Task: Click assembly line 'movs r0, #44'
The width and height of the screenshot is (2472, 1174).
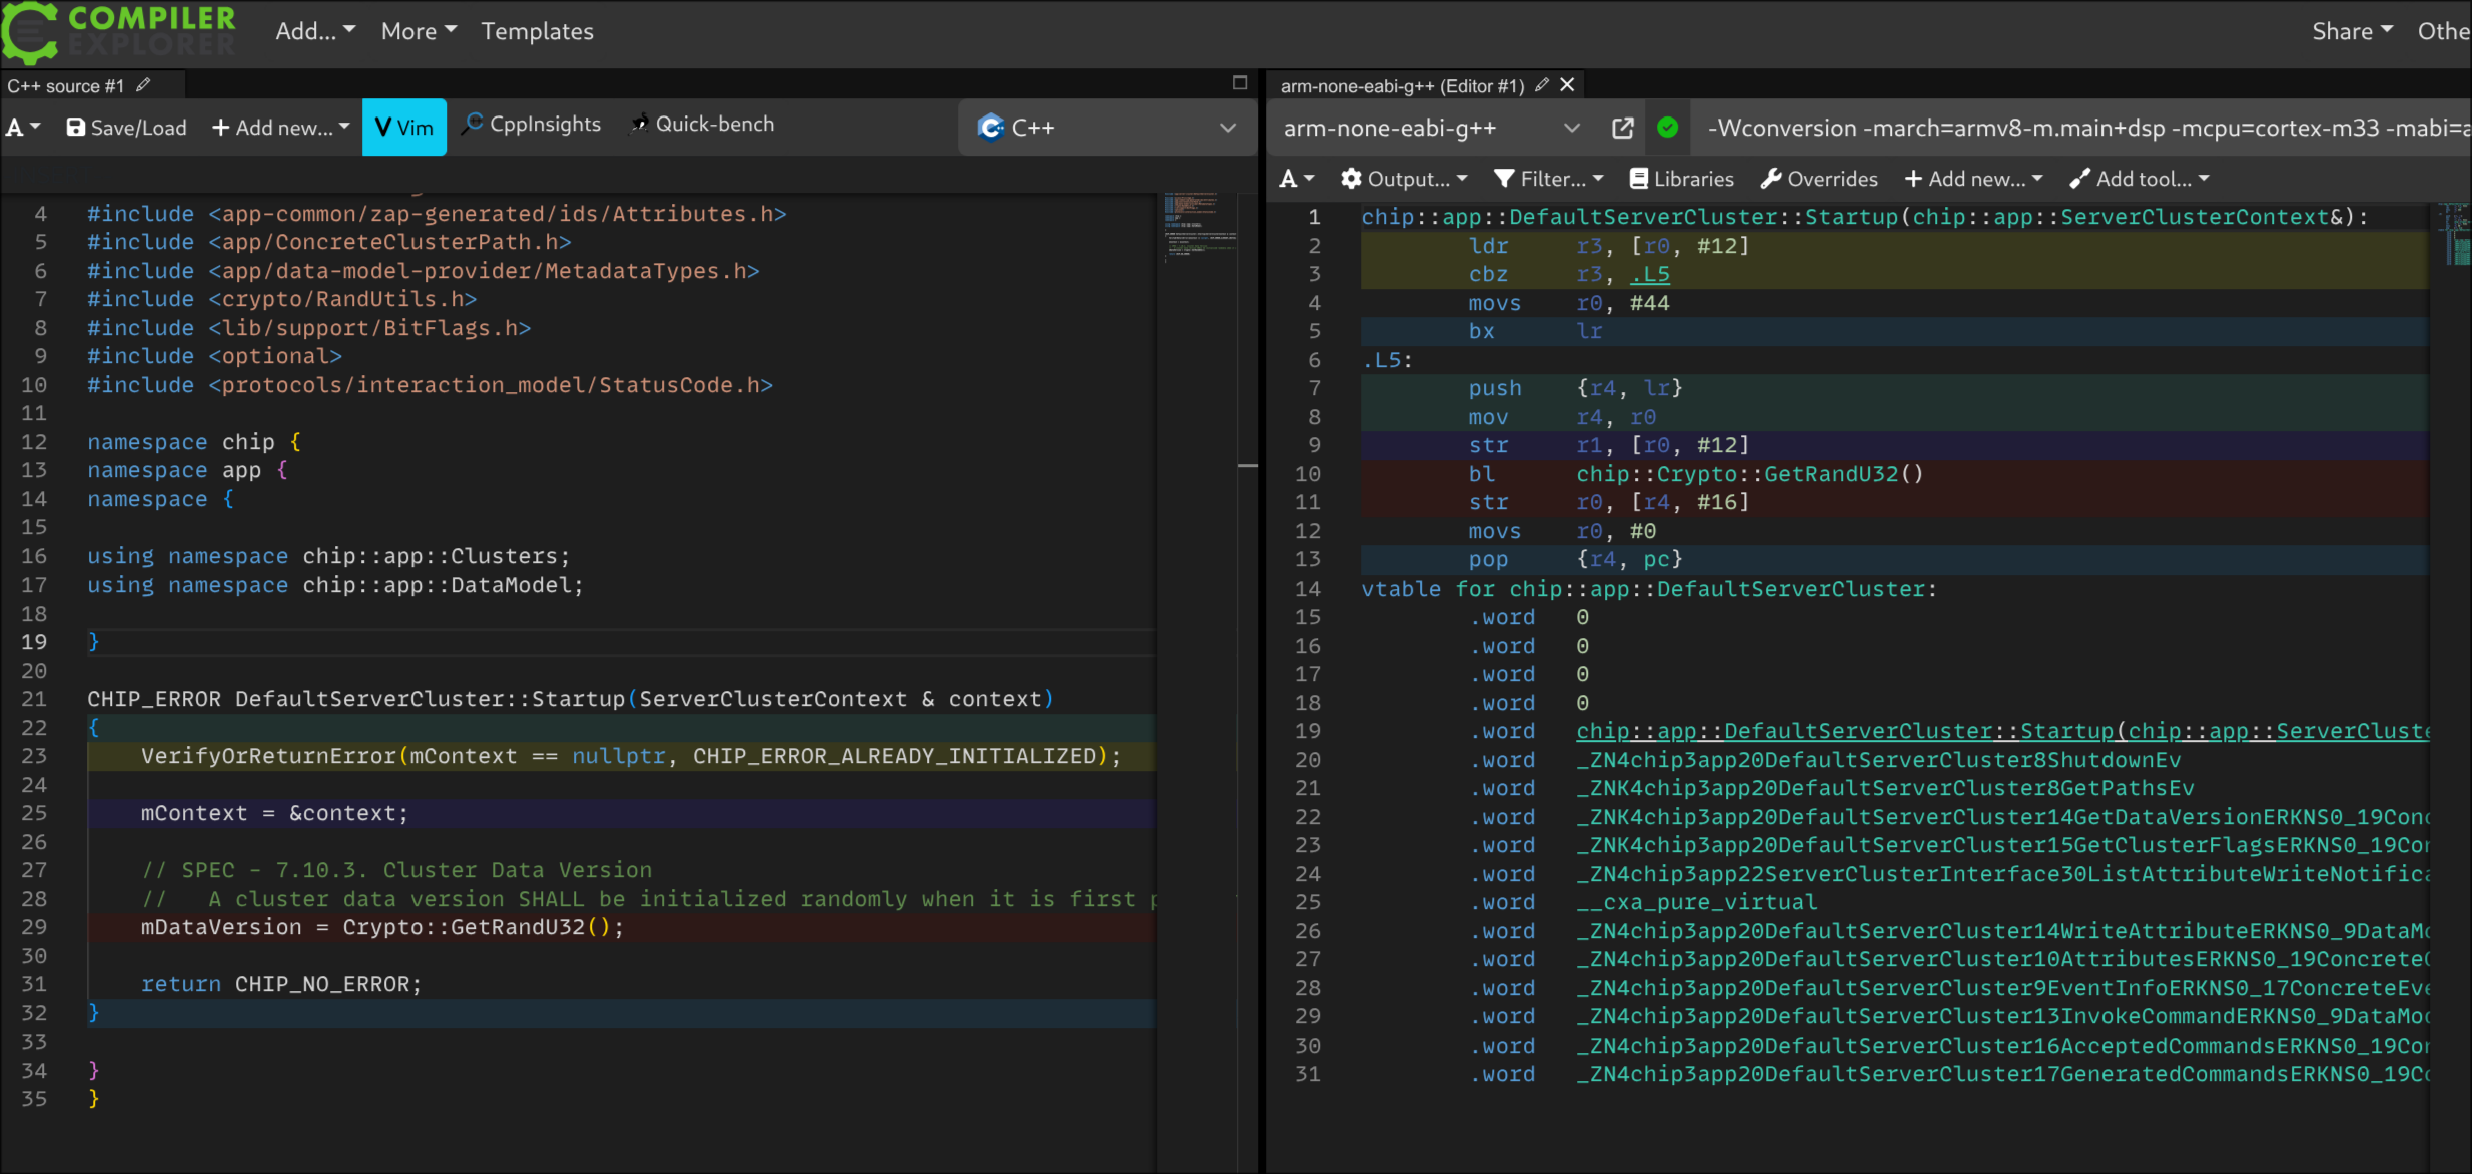Action: 1568,303
